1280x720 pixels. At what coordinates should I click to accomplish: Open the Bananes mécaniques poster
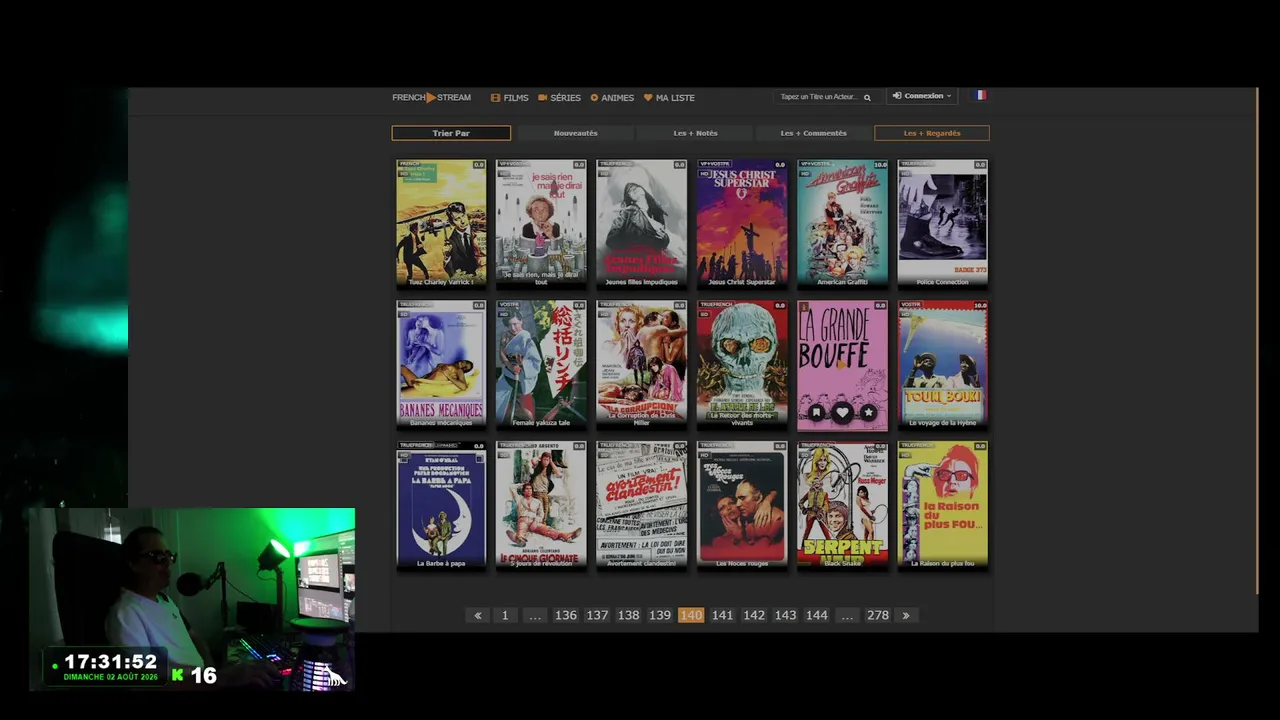[x=441, y=364]
